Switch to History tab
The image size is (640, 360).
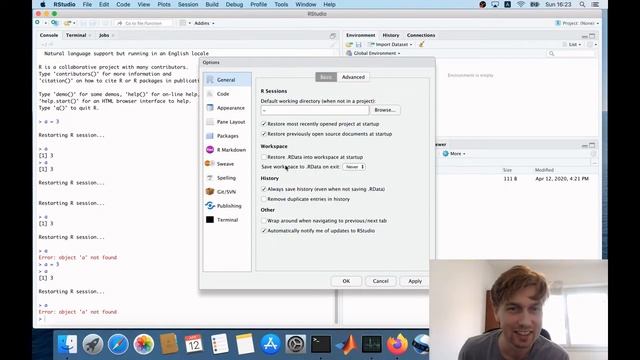tap(391, 35)
